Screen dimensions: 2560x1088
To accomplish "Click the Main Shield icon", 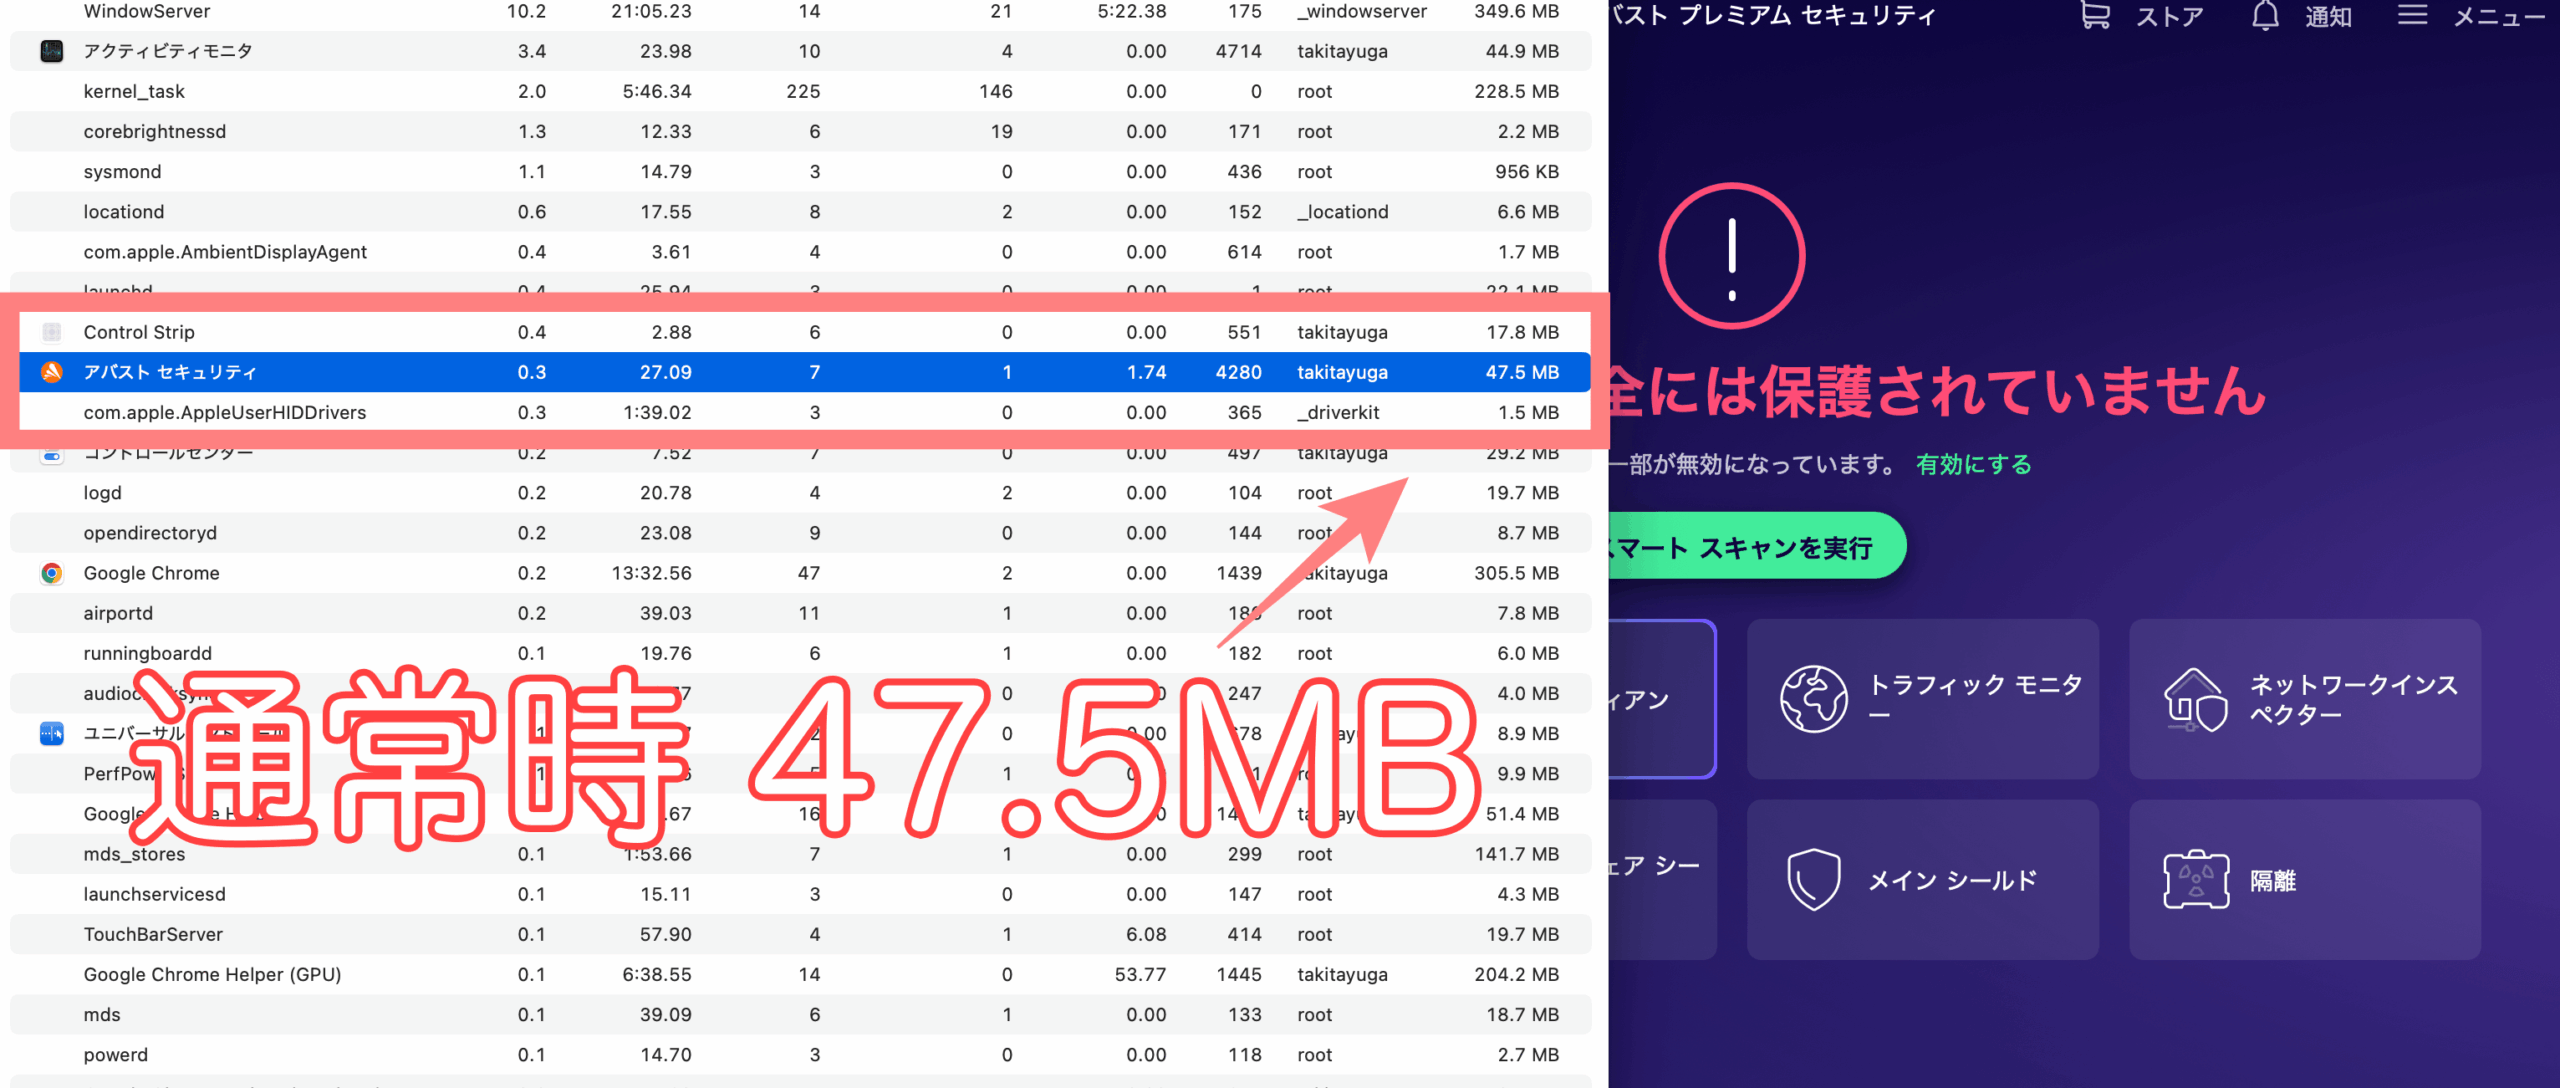I will 1814,879.
